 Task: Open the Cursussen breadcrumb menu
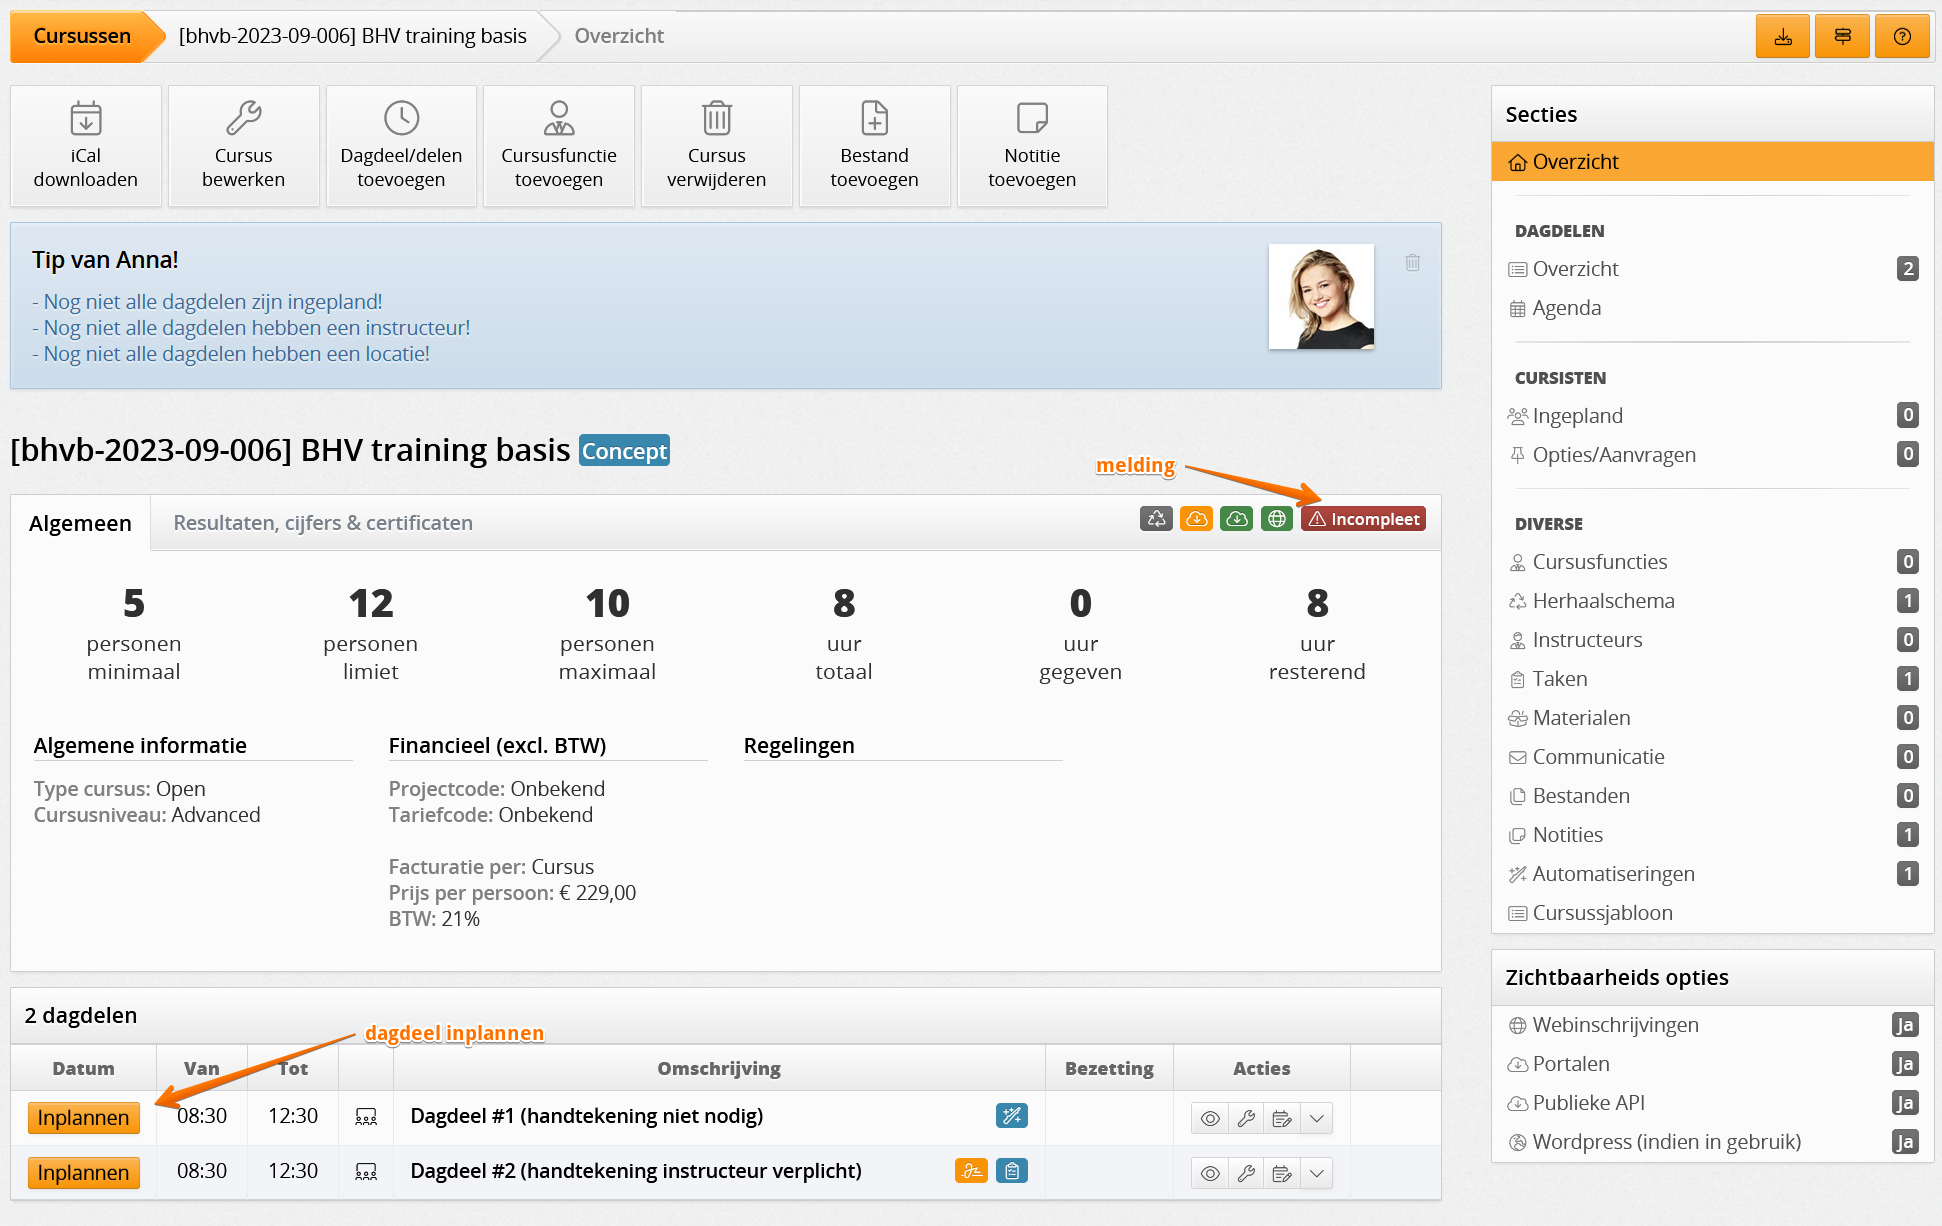point(82,37)
